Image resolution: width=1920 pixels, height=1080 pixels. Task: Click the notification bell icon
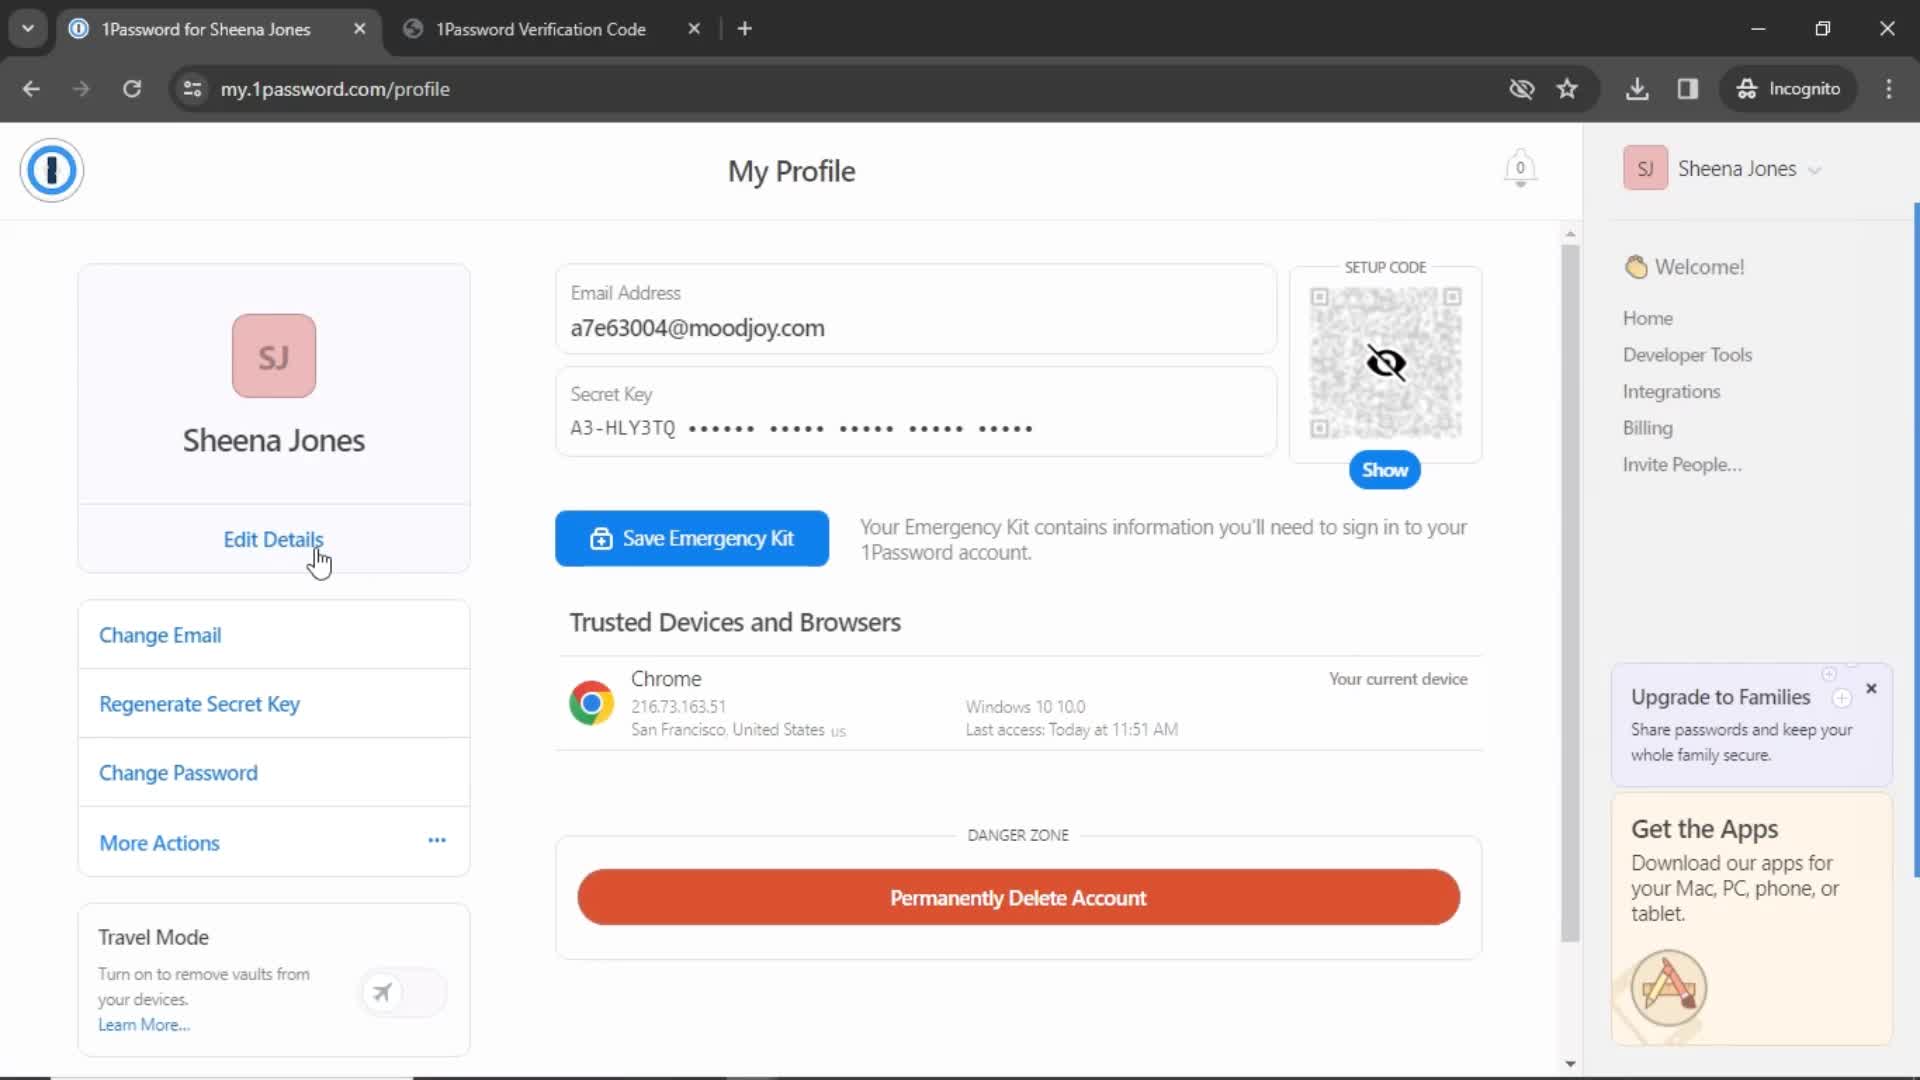(x=1520, y=169)
